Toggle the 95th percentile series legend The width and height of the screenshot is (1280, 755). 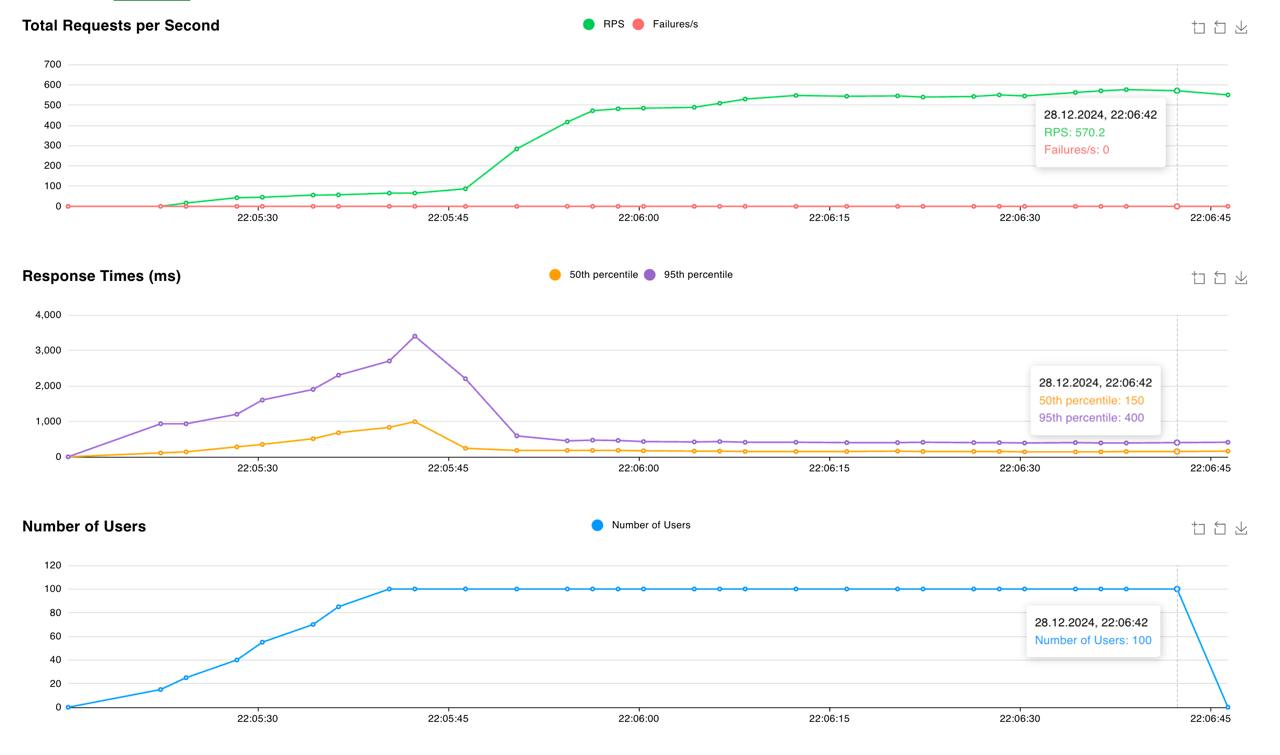click(x=688, y=275)
